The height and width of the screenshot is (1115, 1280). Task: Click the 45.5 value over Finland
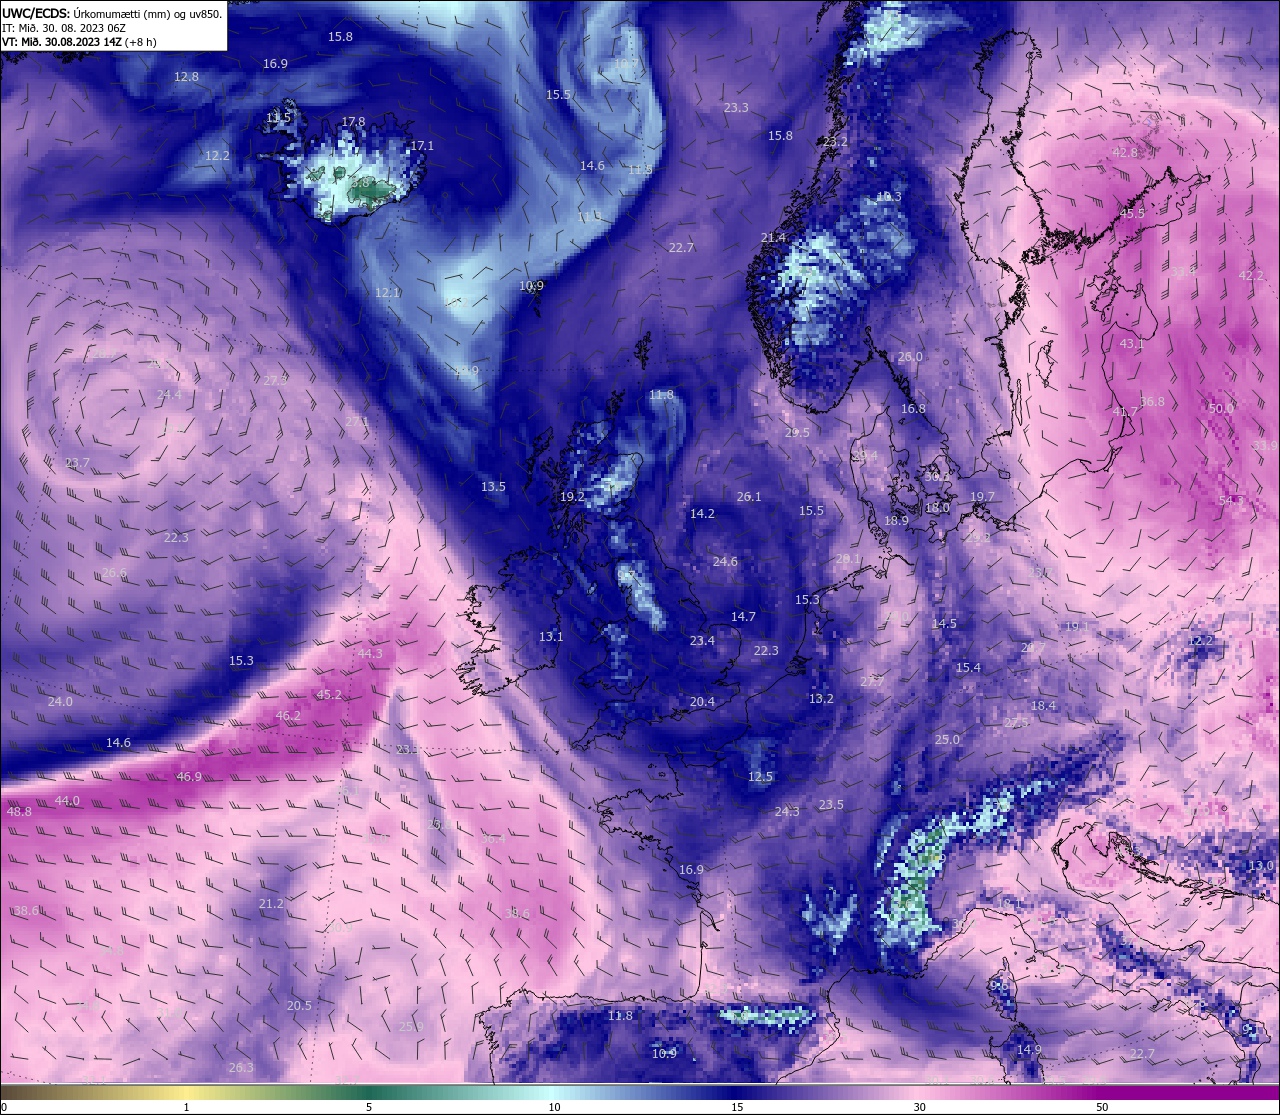(x=1132, y=214)
